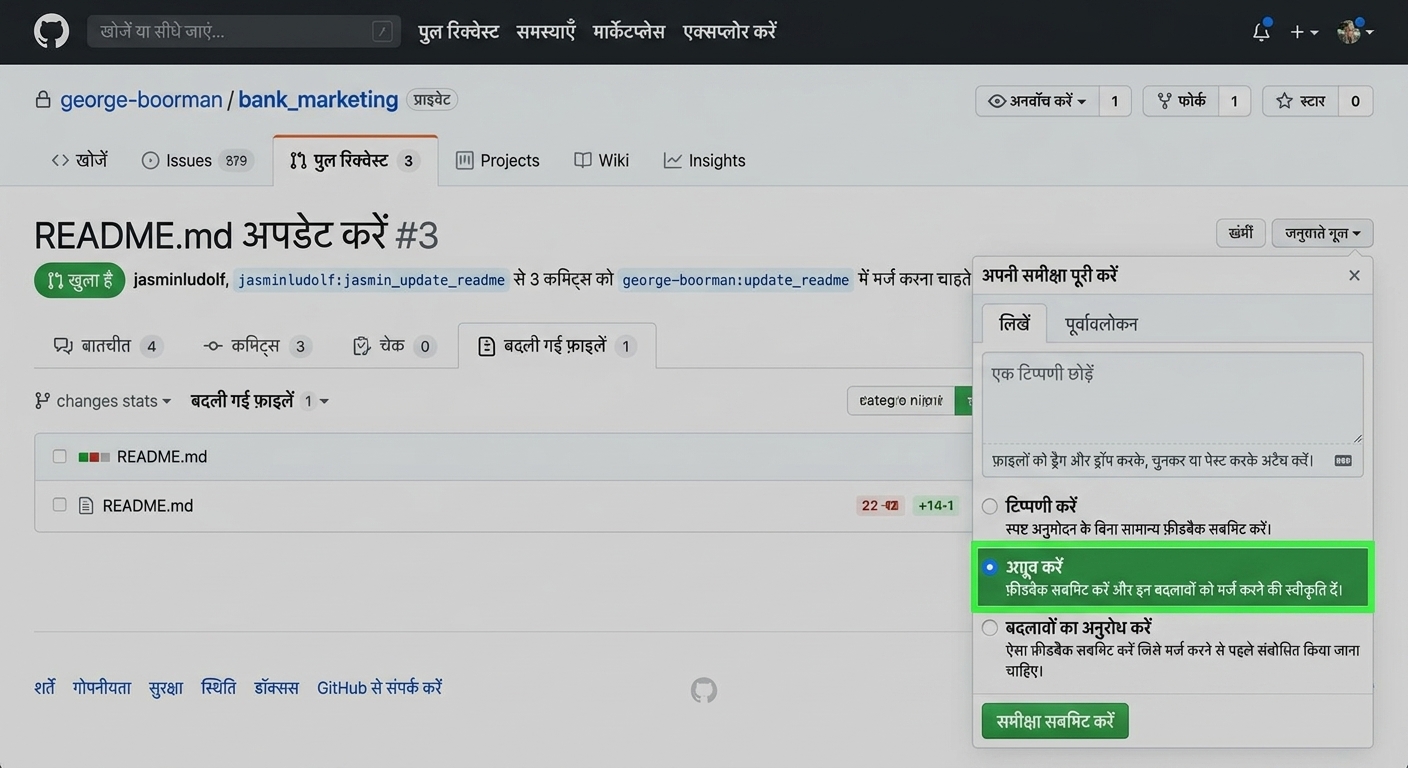Click the Projects board icon
The width and height of the screenshot is (1408, 768).
pos(464,160)
